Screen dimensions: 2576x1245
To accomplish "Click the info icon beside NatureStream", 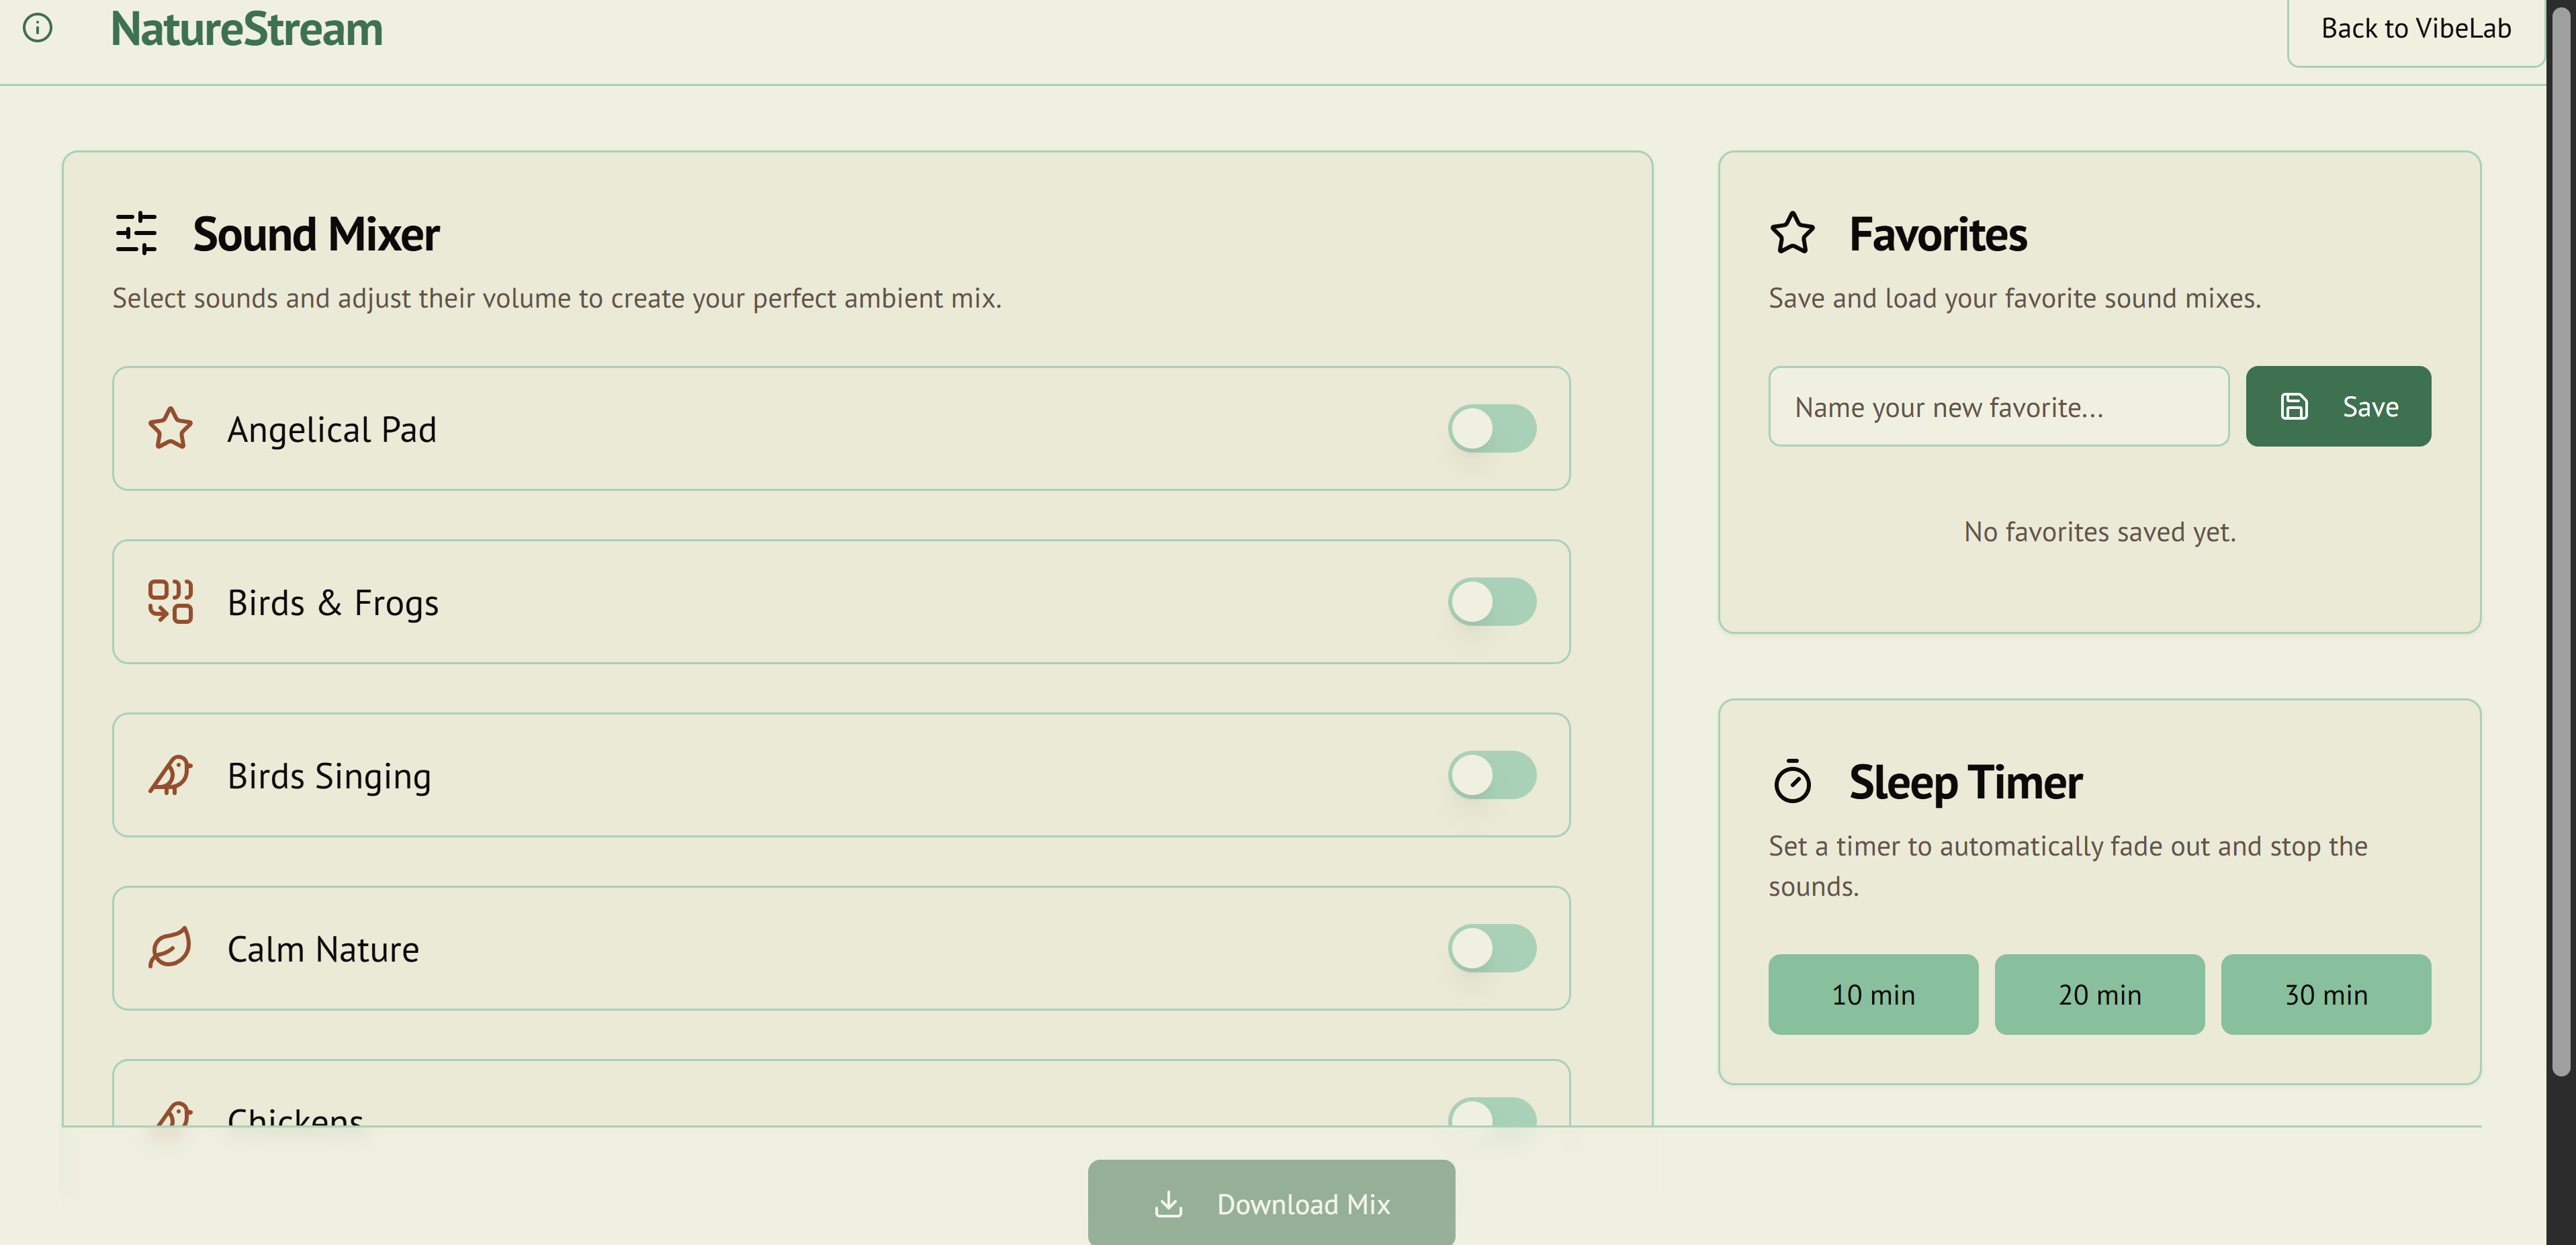I will (x=38, y=28).
